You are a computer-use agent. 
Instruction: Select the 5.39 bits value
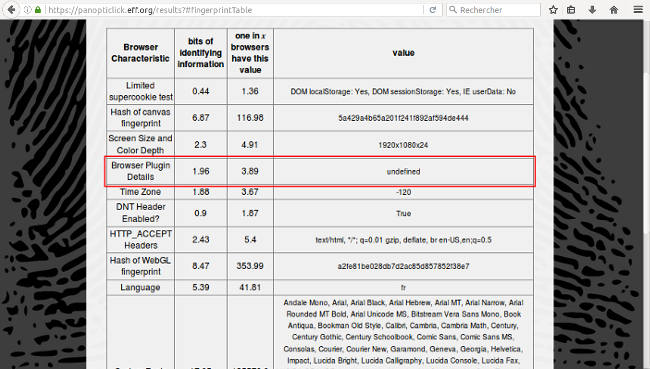click(201, 287)
